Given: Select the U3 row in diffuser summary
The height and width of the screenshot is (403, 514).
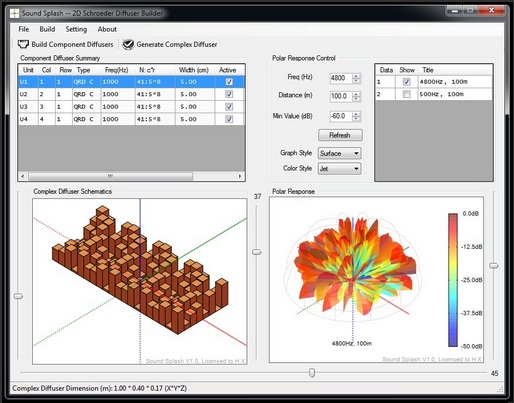Looking at the screenshot, I should pyautogui.click(x=131, y=107).
